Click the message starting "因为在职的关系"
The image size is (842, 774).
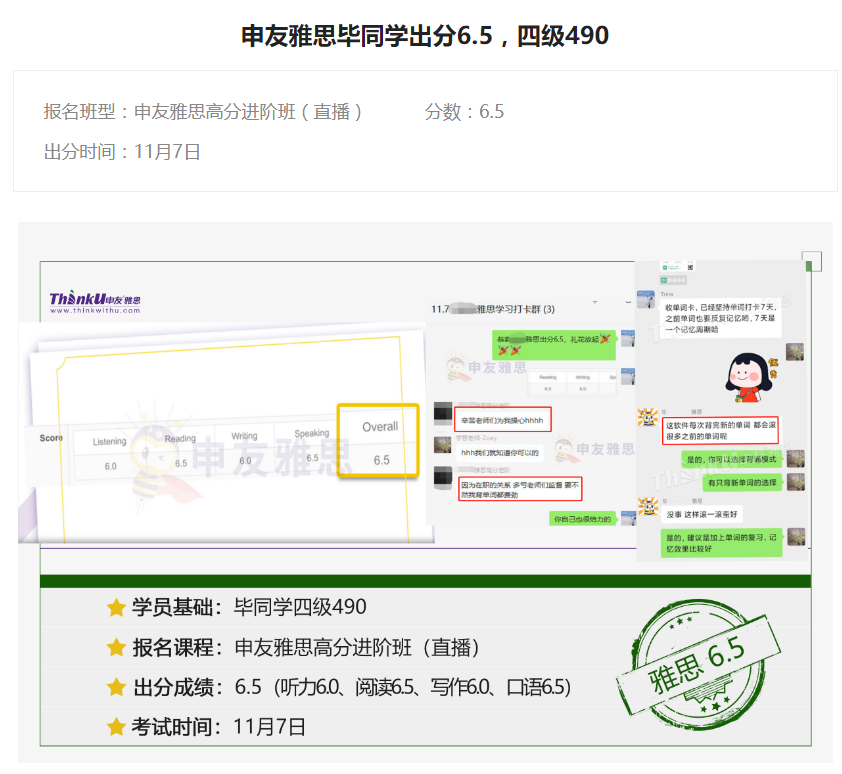520,489
